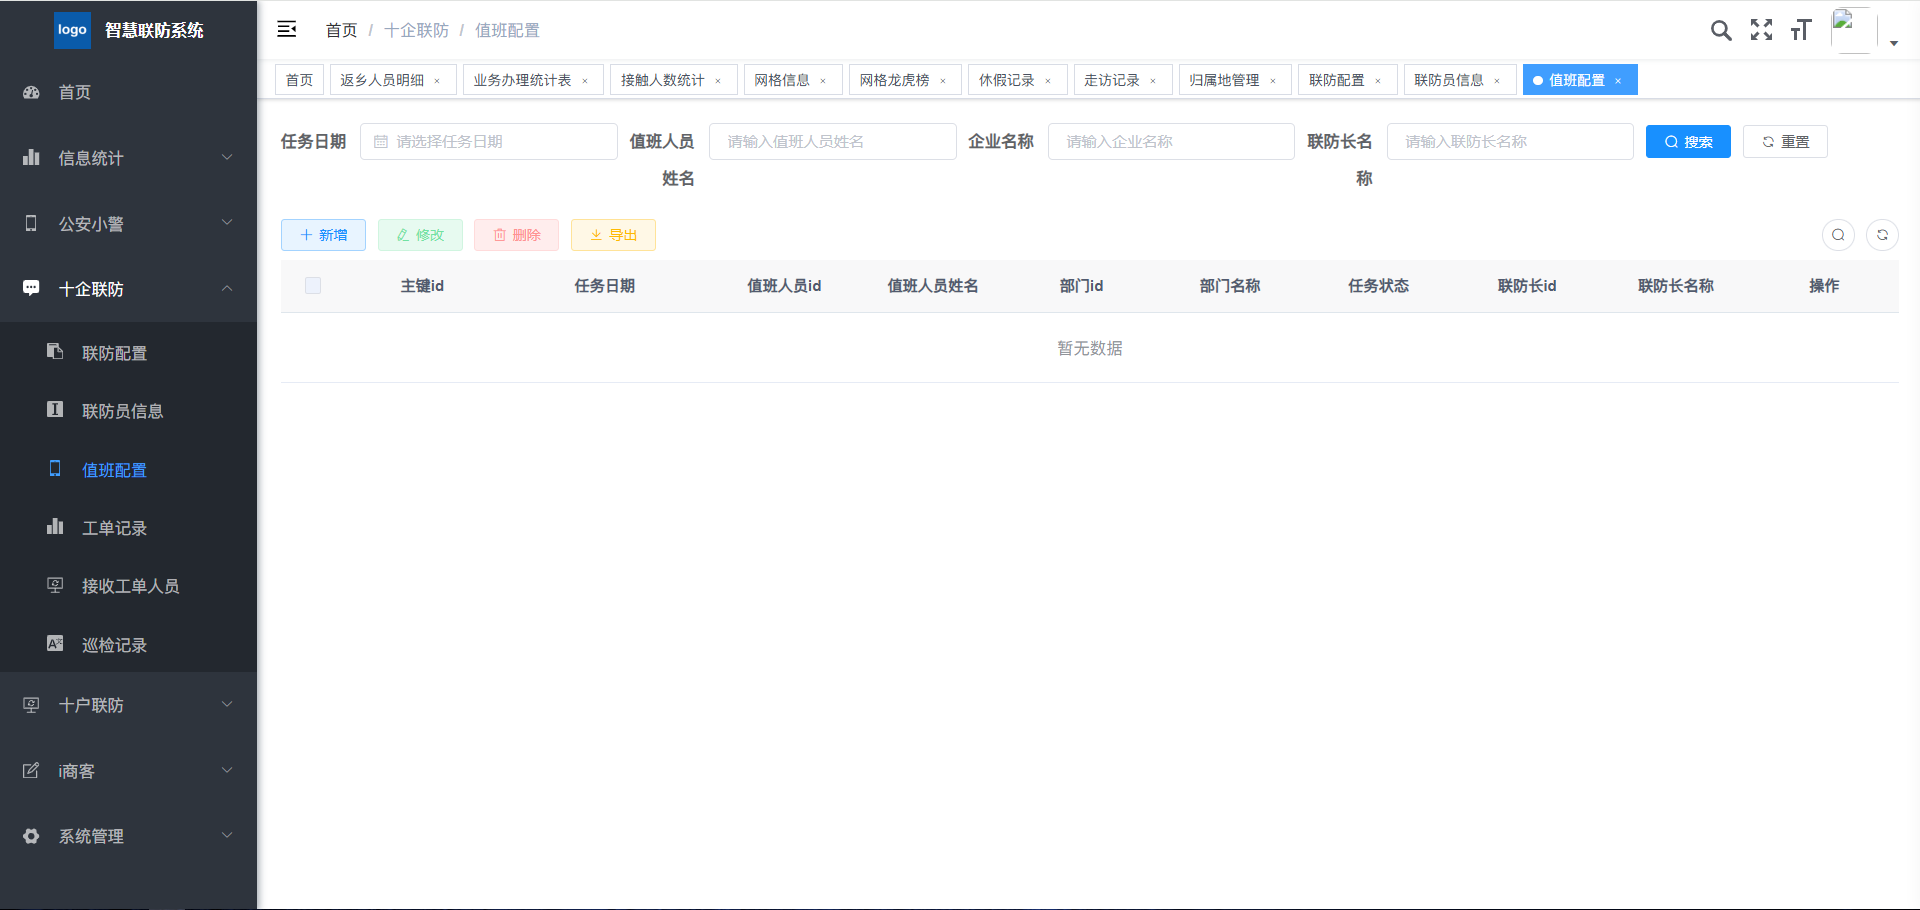Close the 联防员信息 tab
Screen dimensions: 1920x910
pos(1497,81)
